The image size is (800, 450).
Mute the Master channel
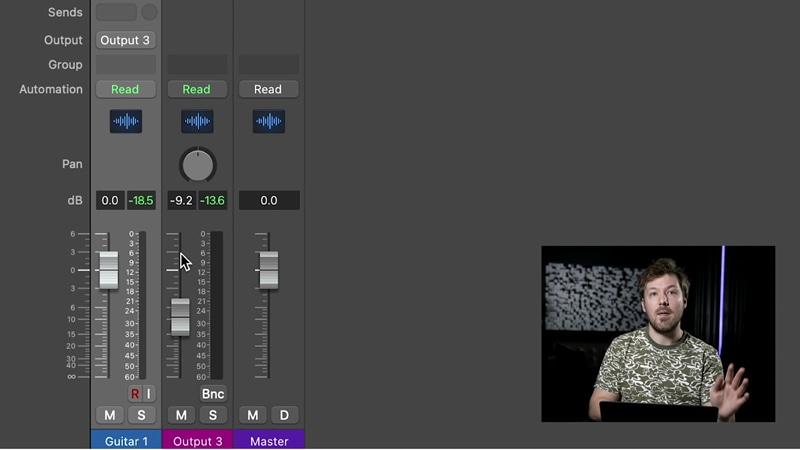click(253, 415)
